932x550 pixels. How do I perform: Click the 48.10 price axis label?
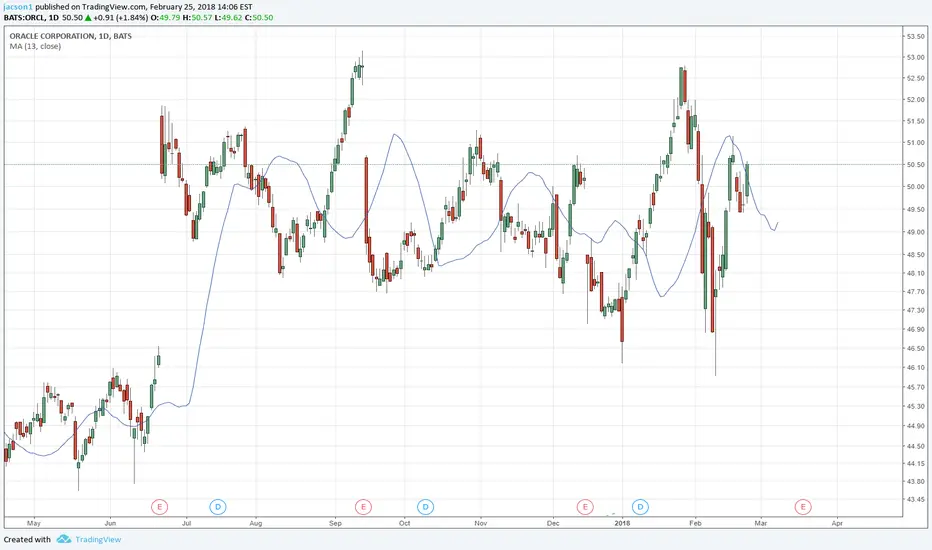[915, 274]
